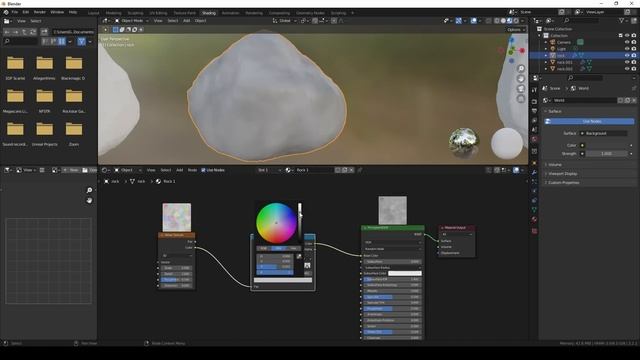Switch viewport to solid shading
This screenshot has width=640, height=360.
(x=503, y=21)
